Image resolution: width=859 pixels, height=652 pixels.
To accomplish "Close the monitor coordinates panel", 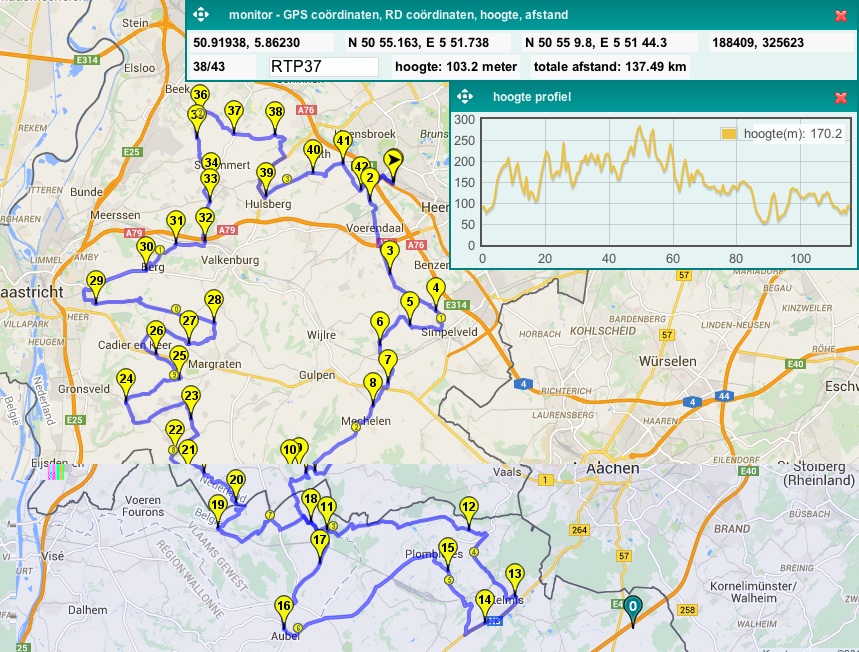I will point(841,15).
